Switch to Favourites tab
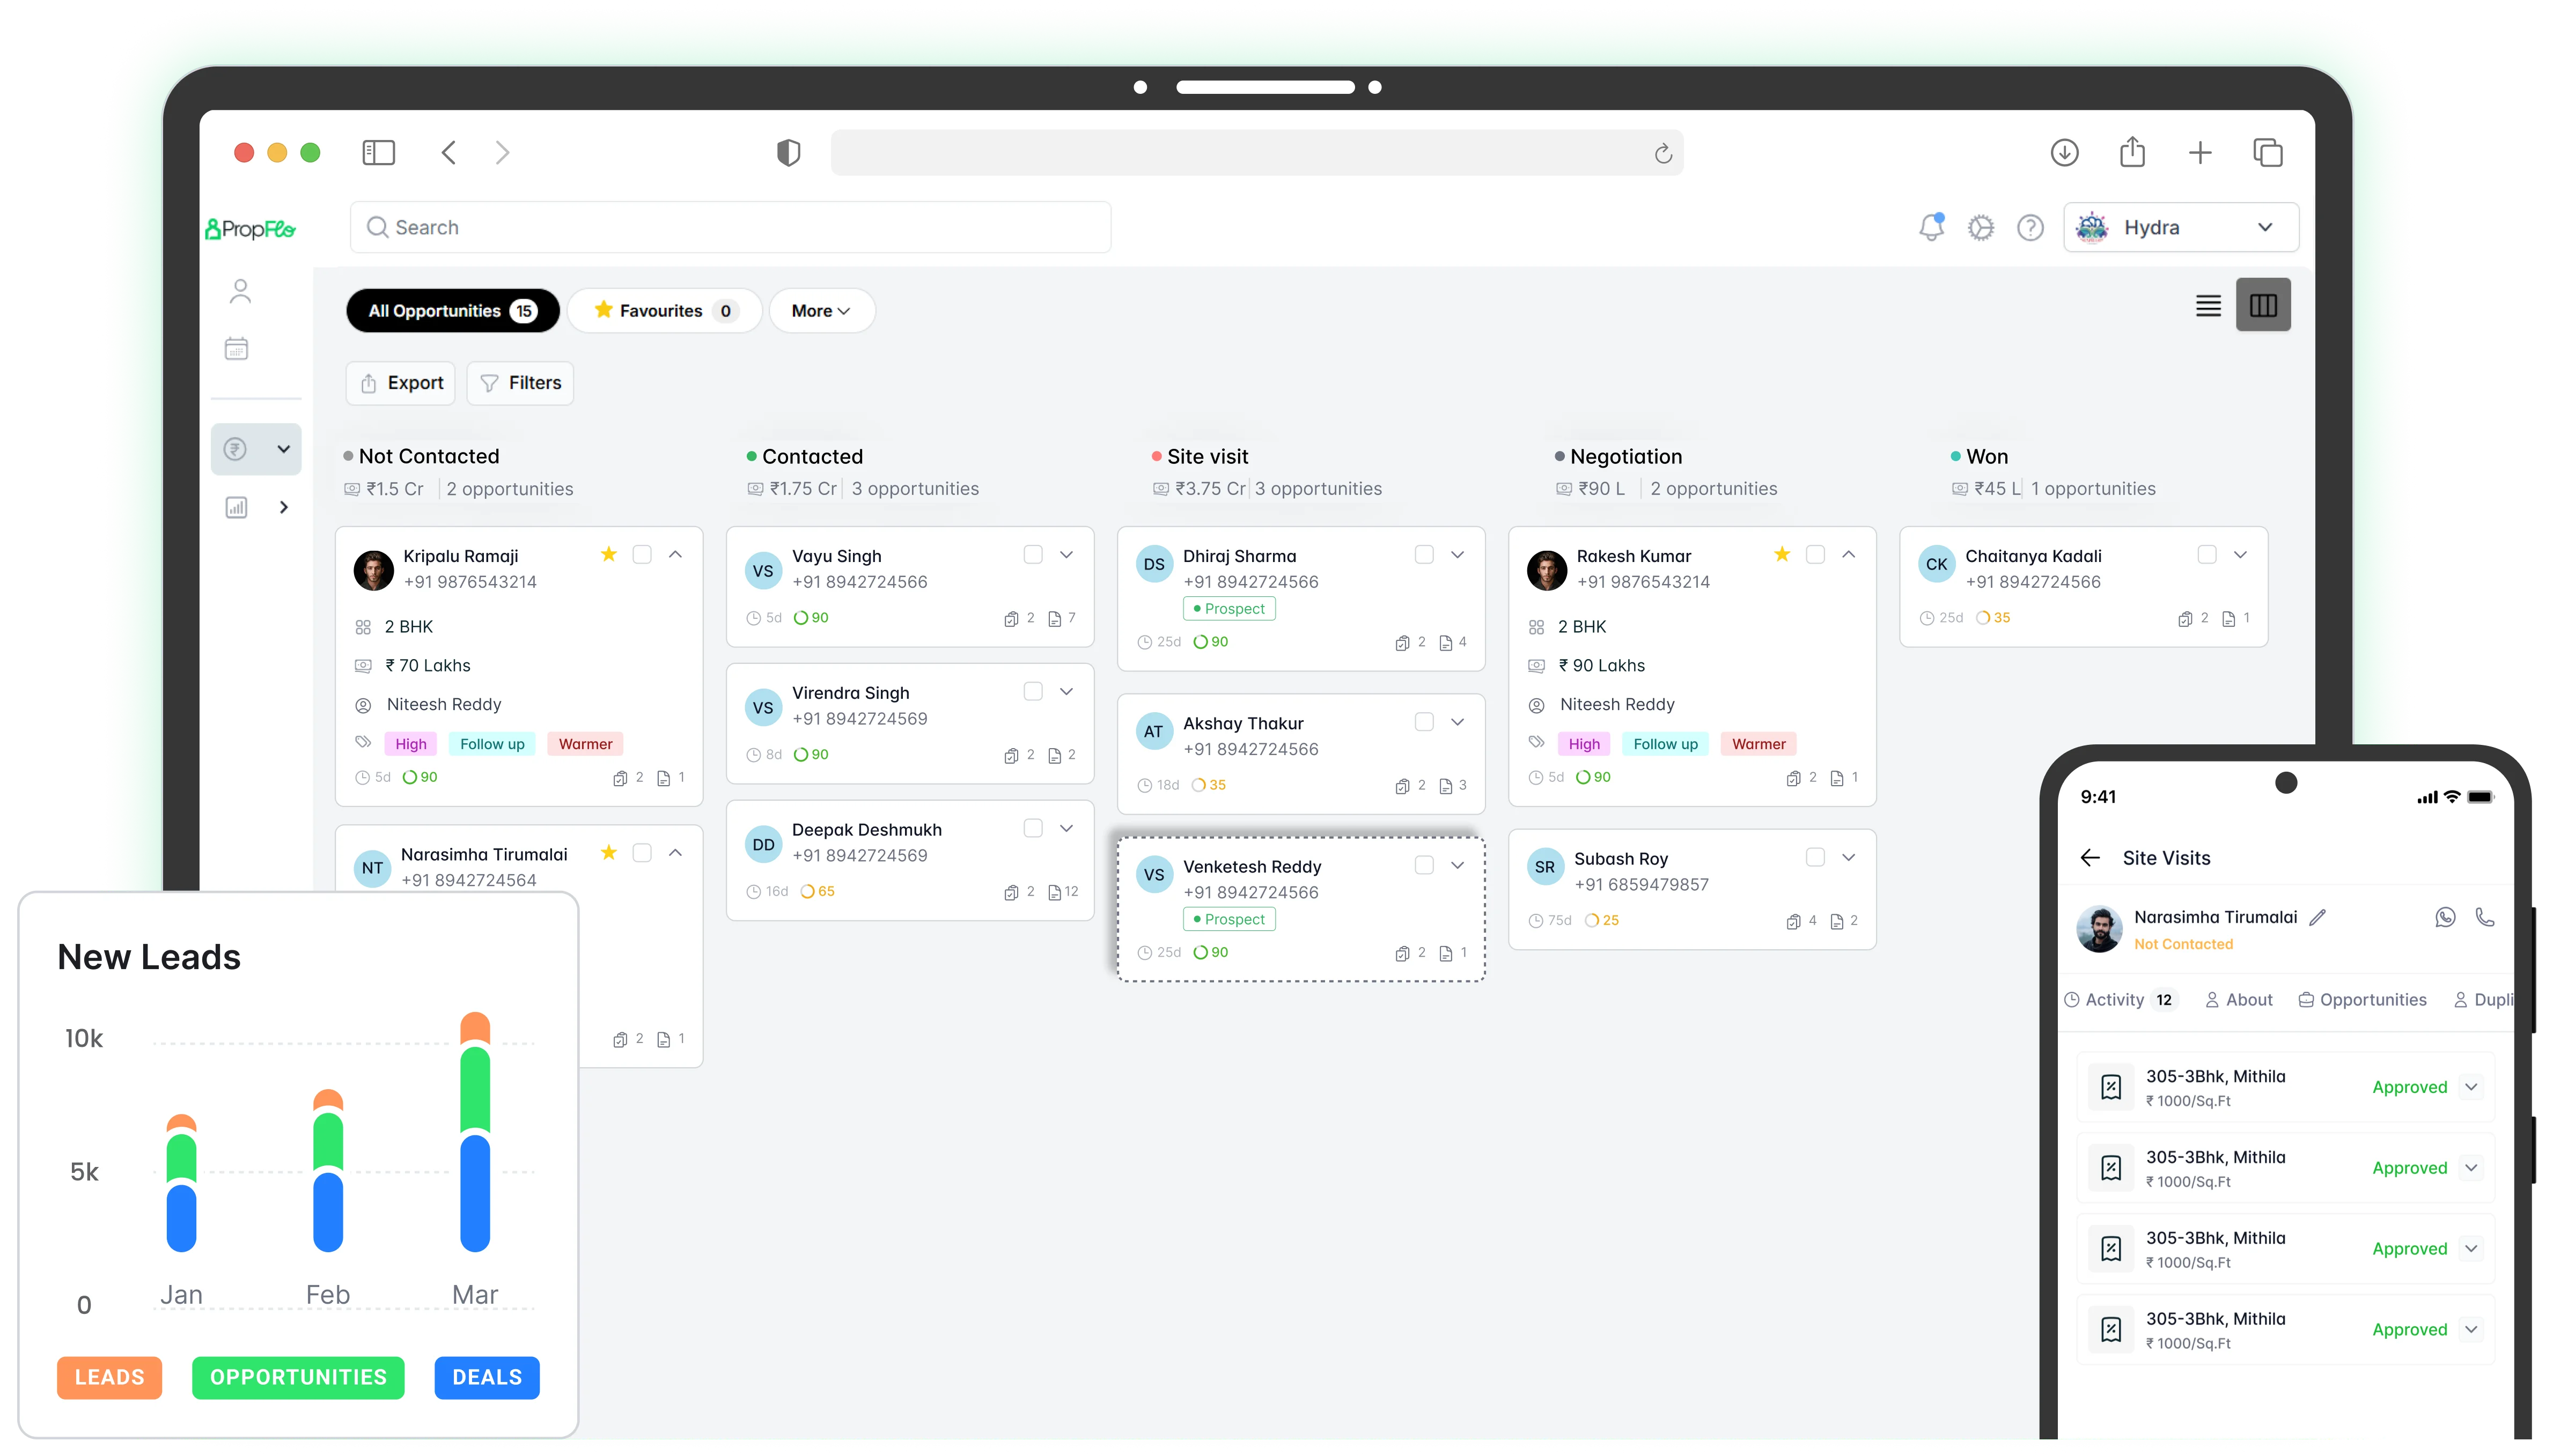The width and height of the screenshot is (2575, 1456). (664, 311)
